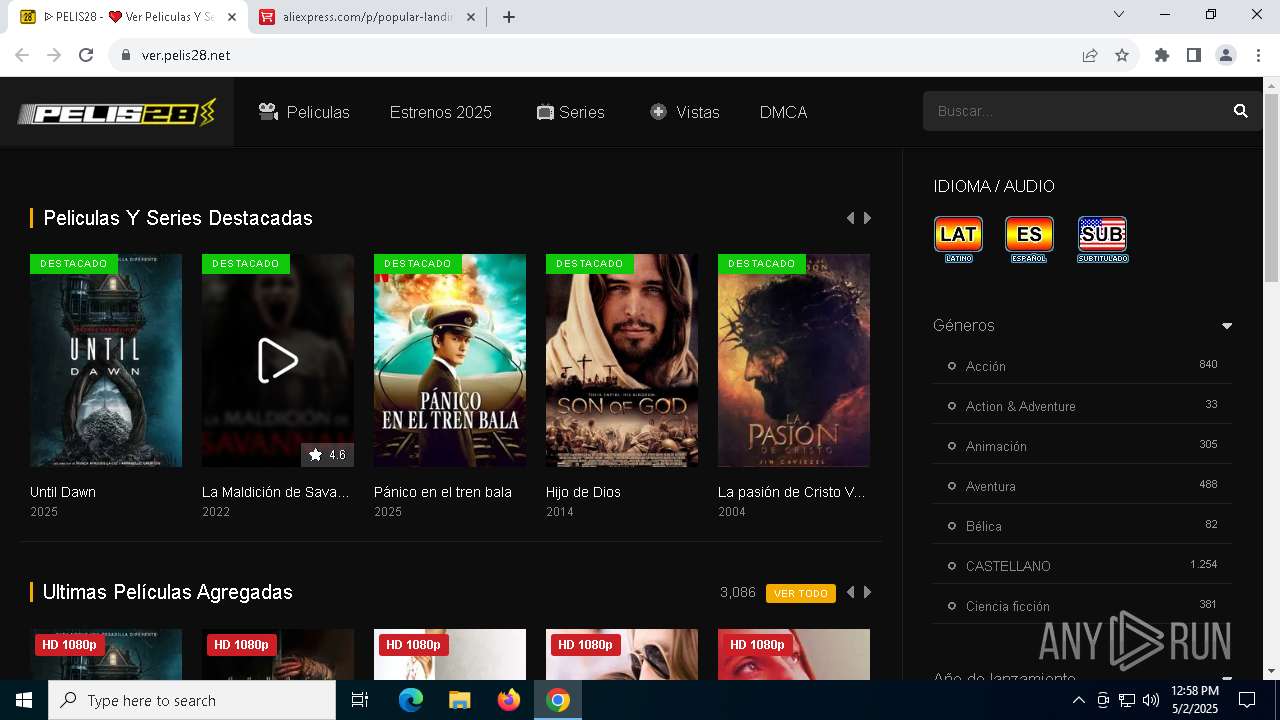Play La Maldición de Savannah
This screenshot has width=1280, height=720.
coord(278,360)
